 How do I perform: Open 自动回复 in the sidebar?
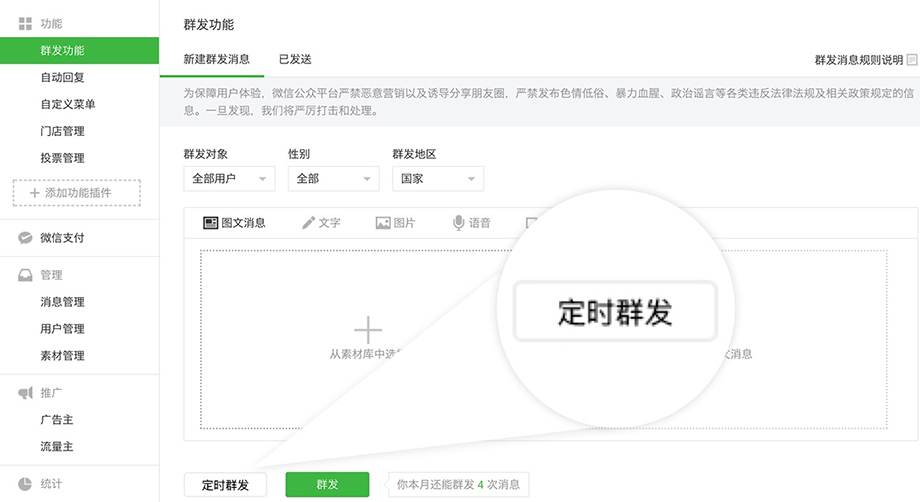pyautogui.click(x=62, y=77)
